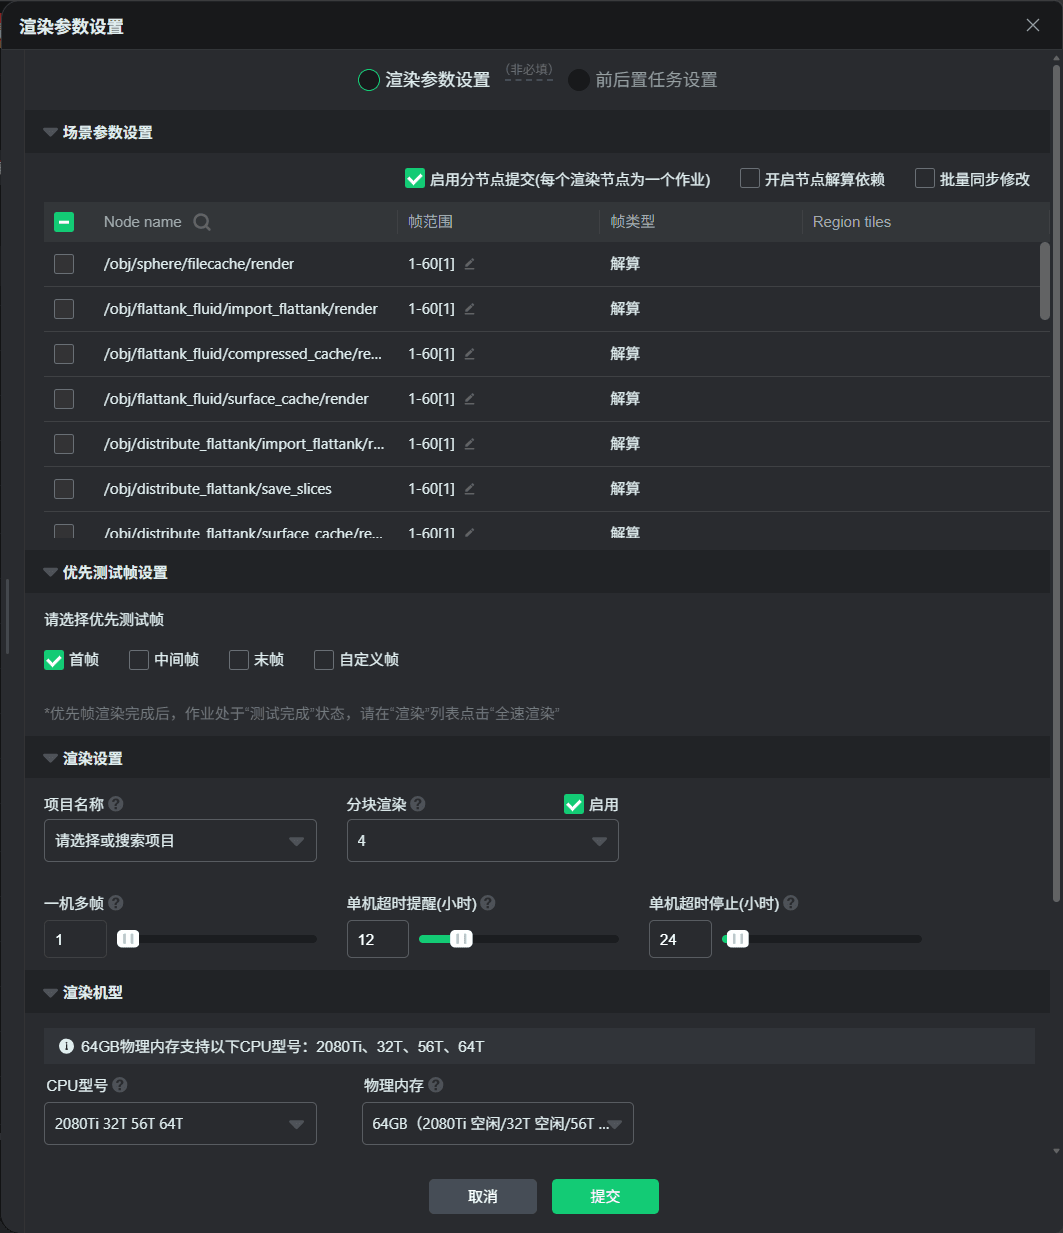Enable 开启节点解算依赖 checkbox
The image size is (1063, 1233).
(750, 179)
